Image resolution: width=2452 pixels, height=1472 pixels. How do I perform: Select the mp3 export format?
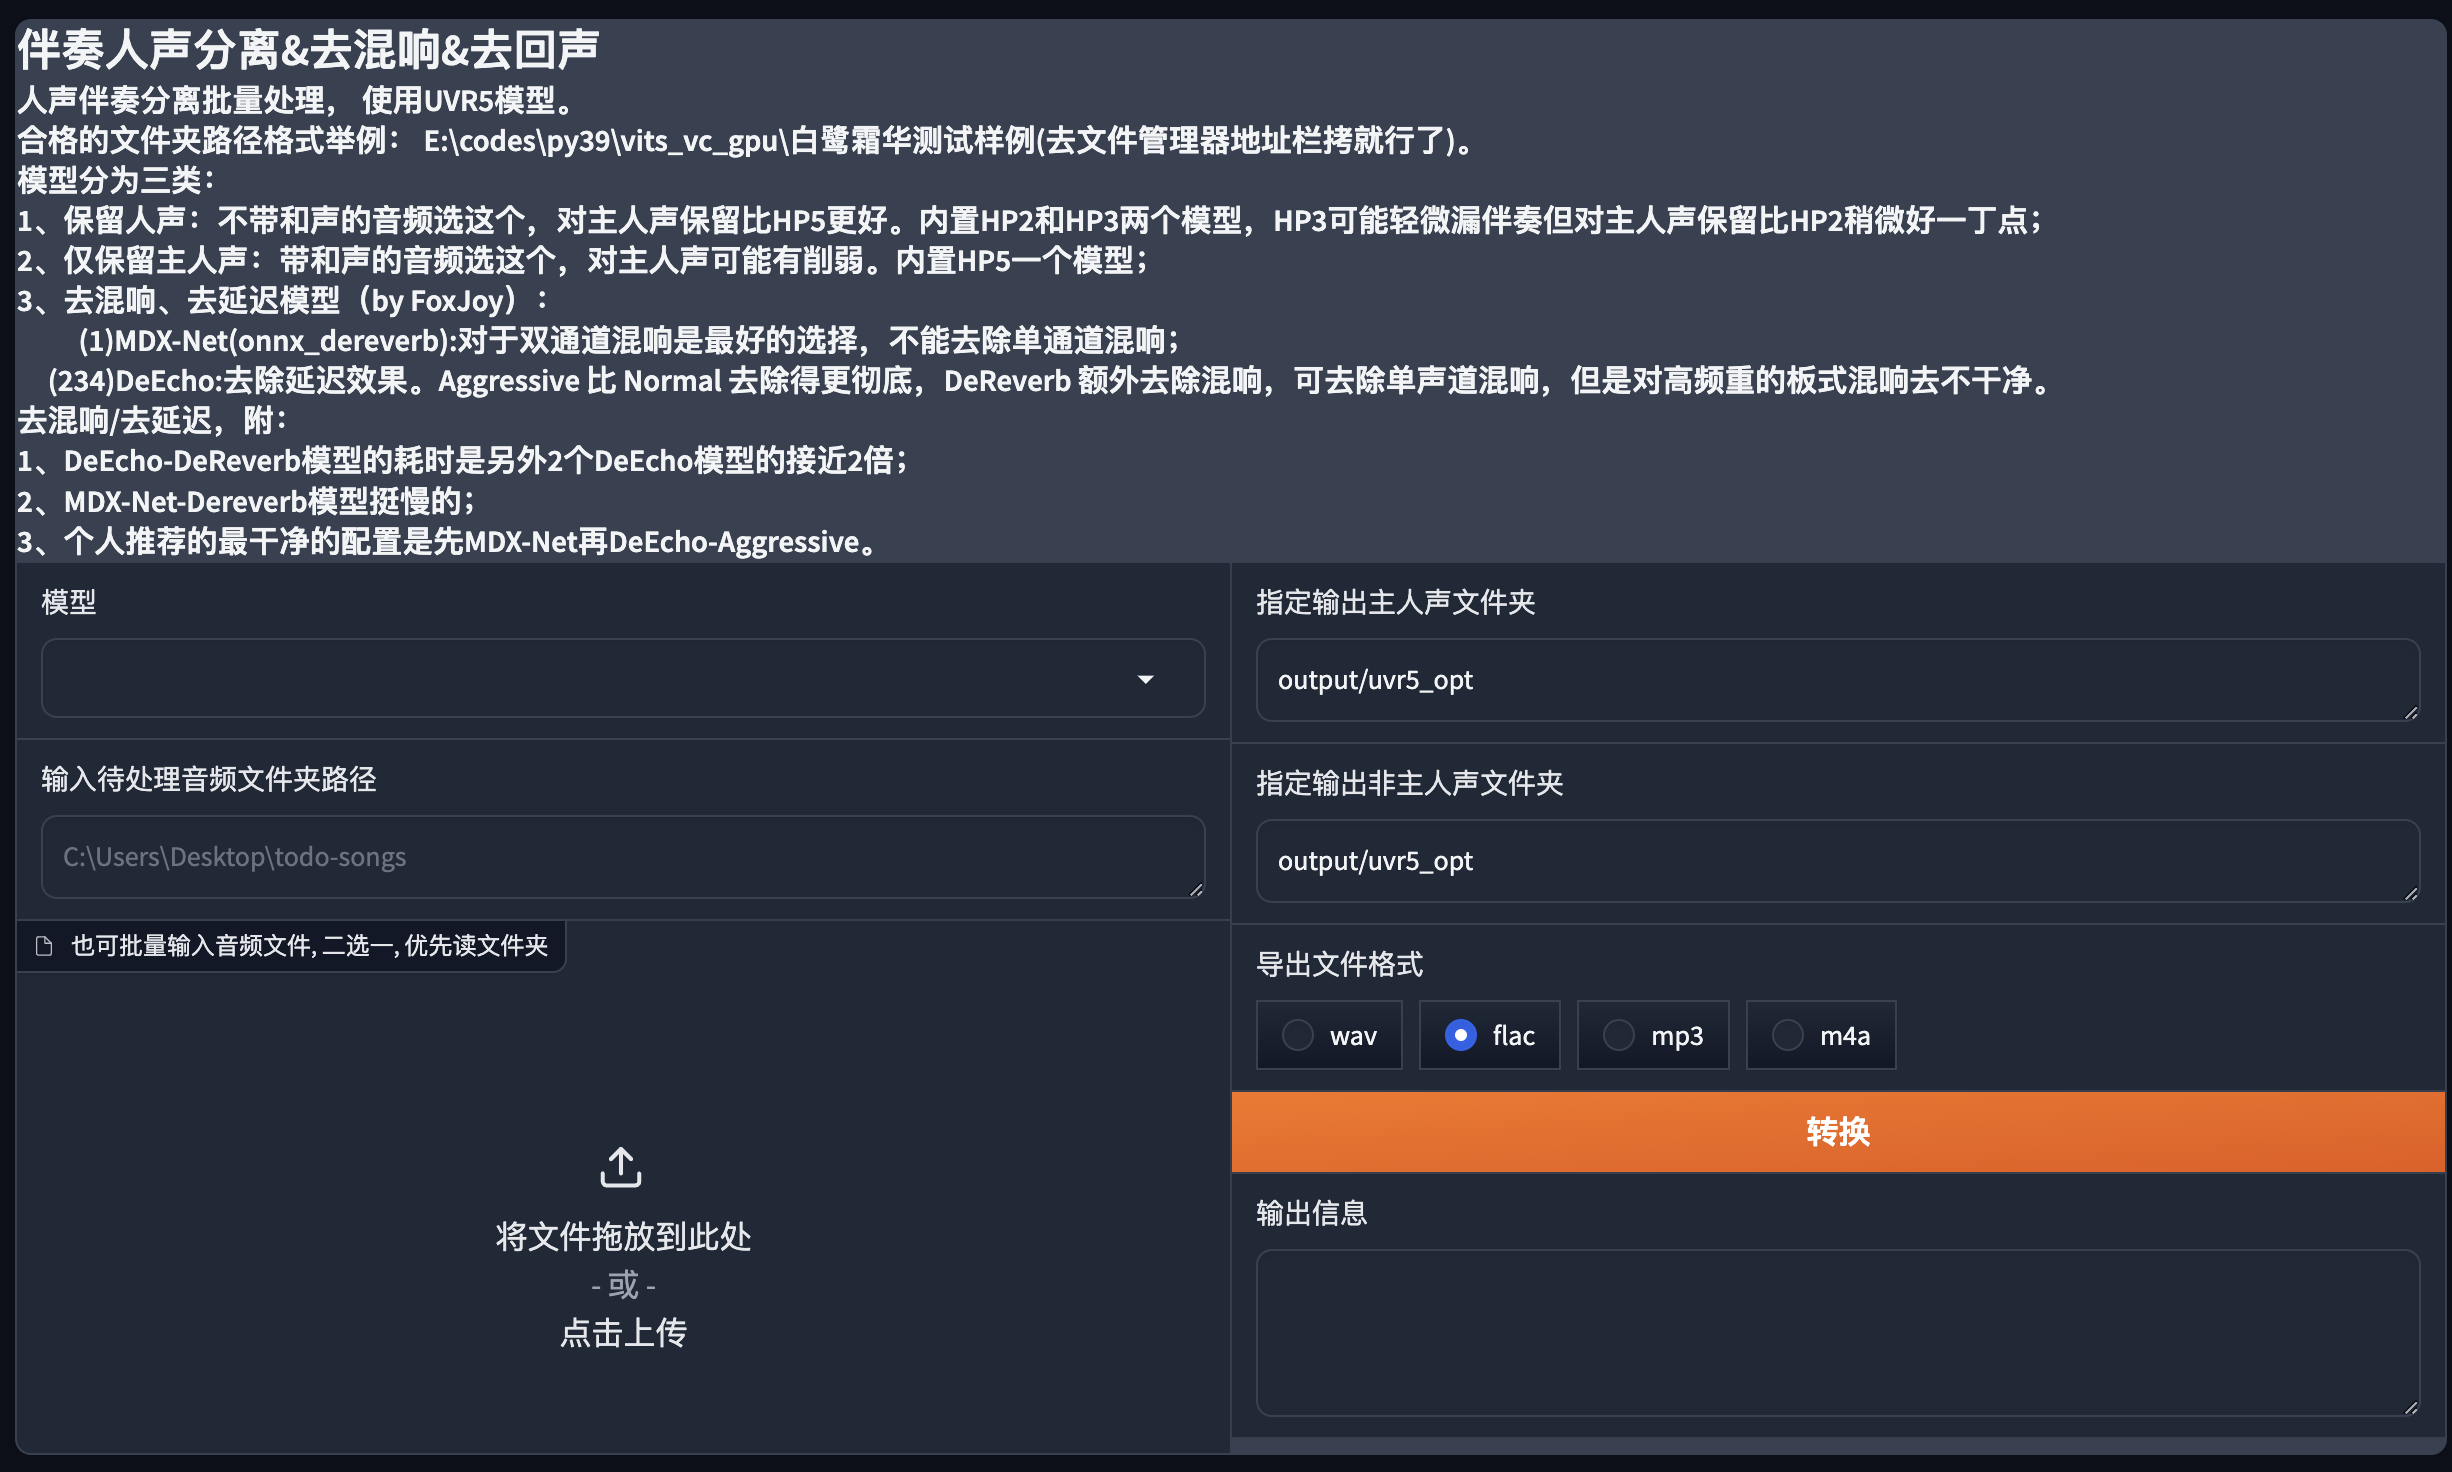[1619, 1035]
